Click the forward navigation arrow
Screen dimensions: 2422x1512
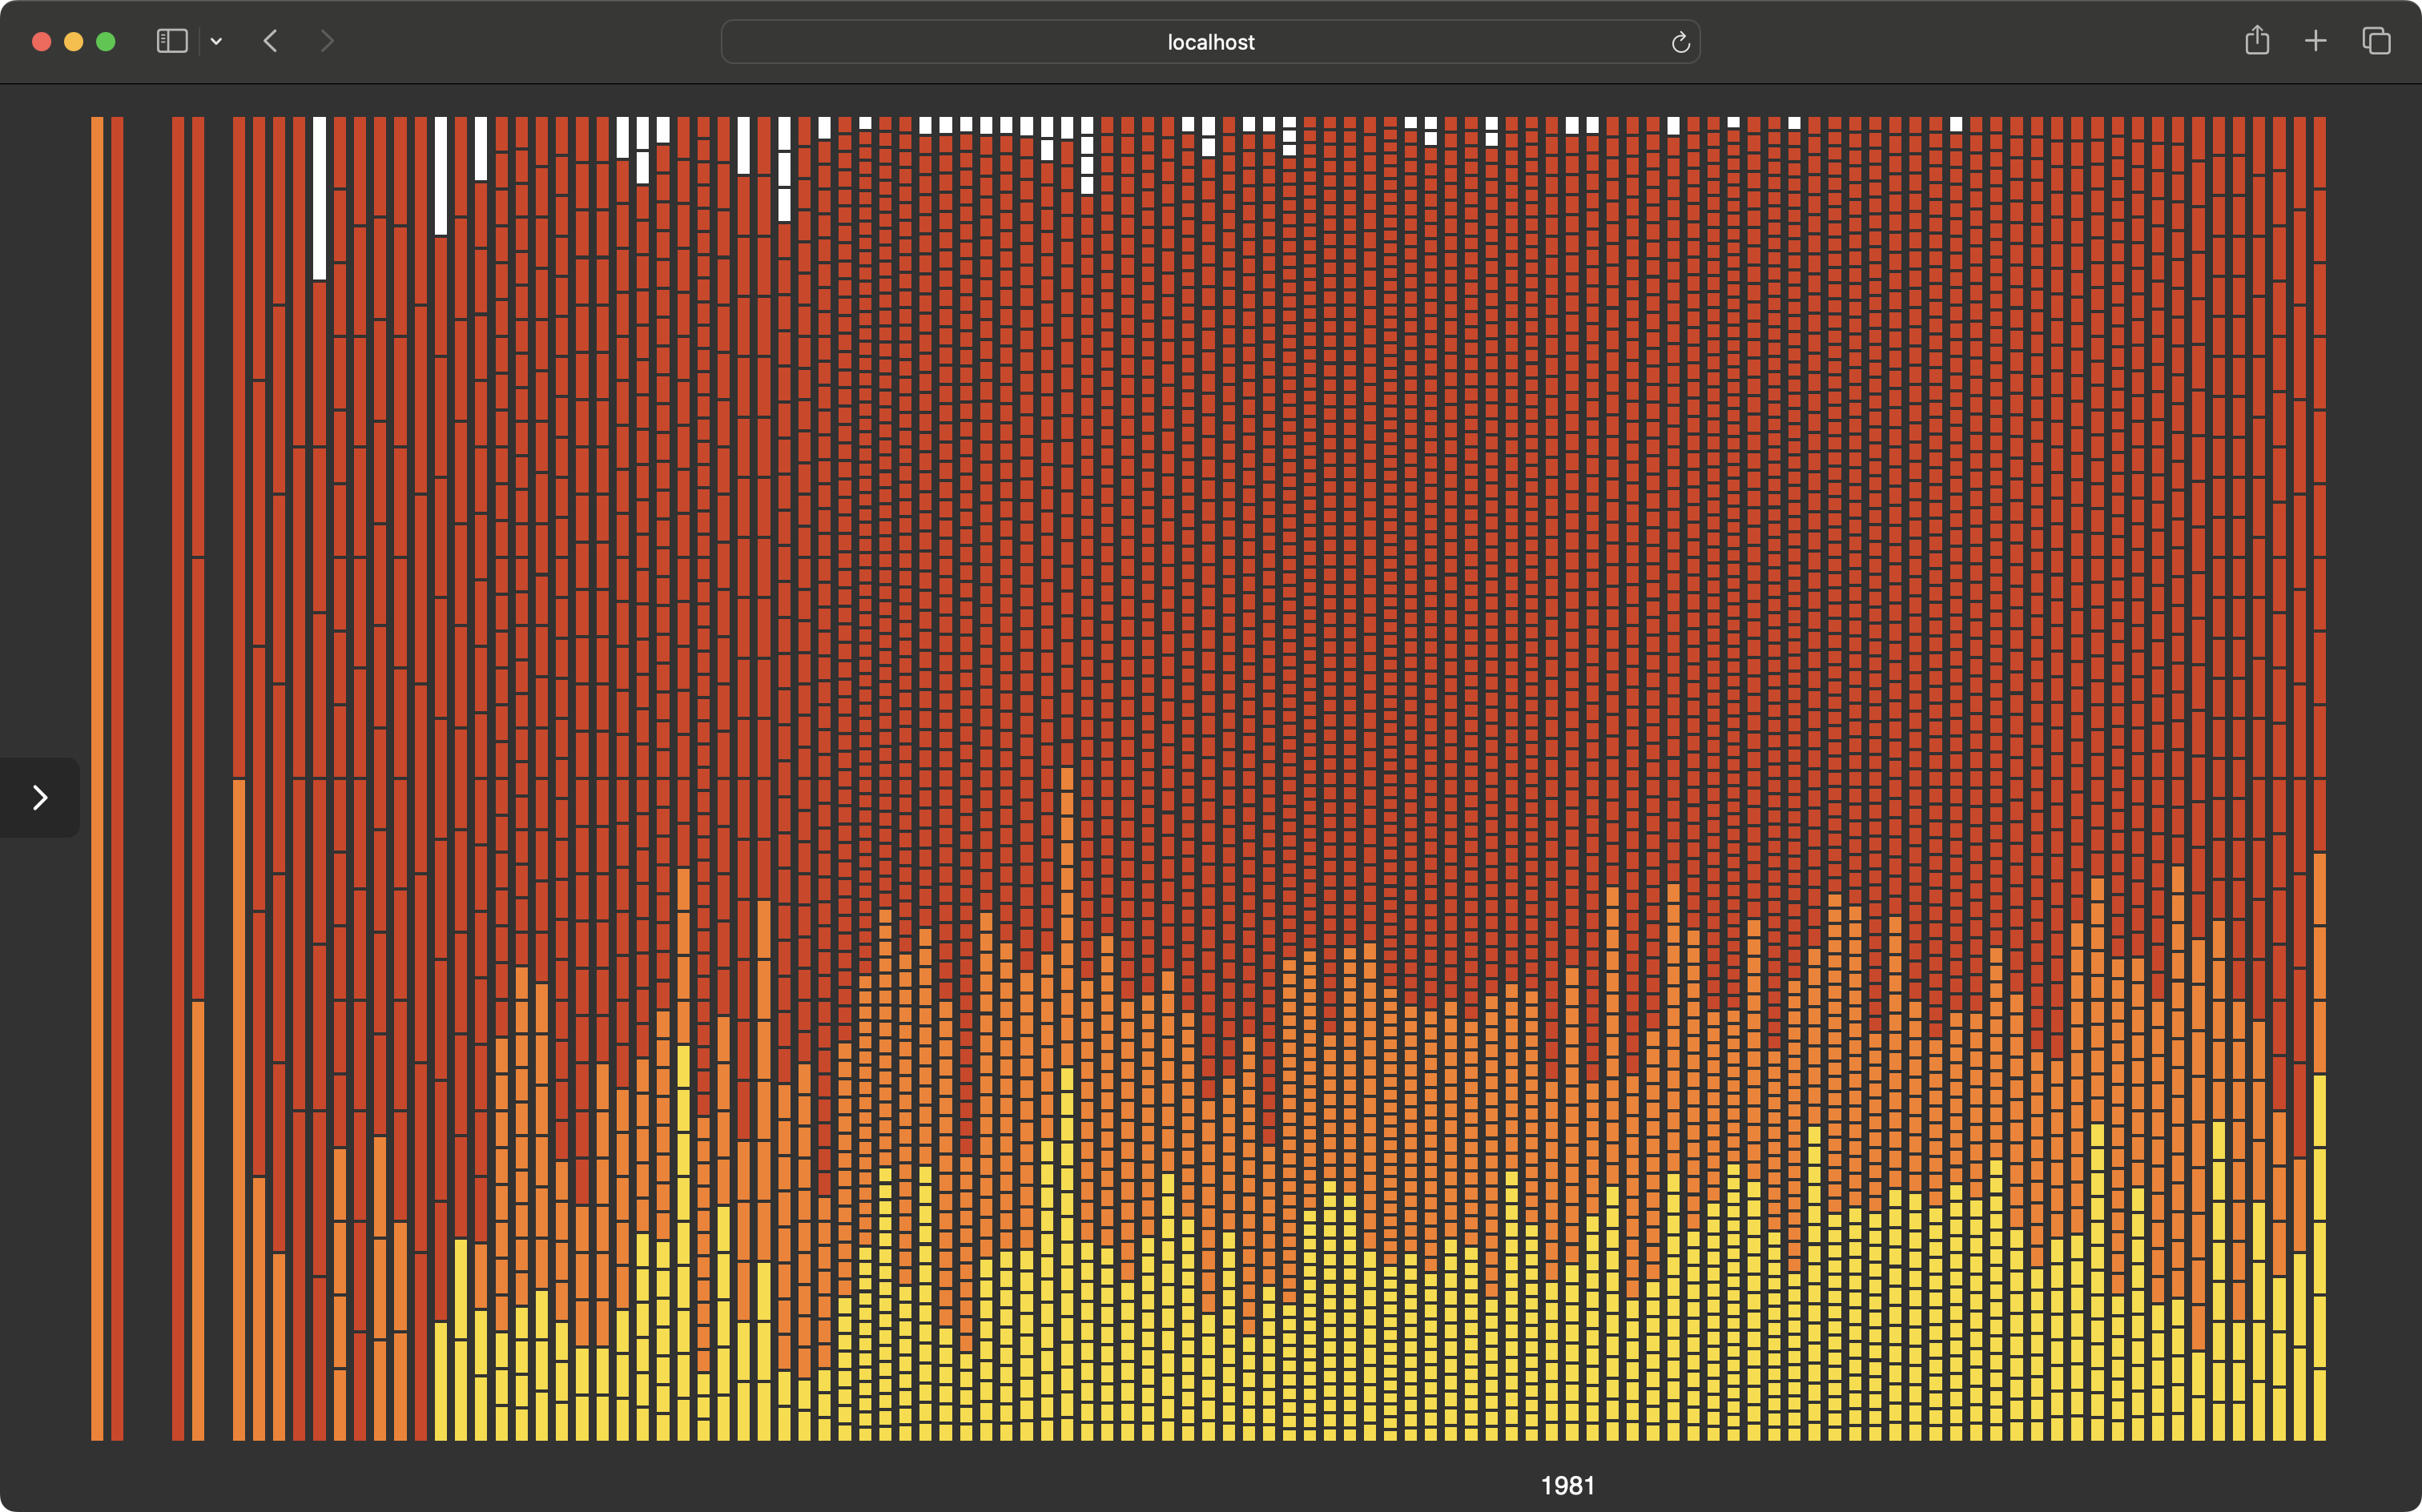point(327,41)
